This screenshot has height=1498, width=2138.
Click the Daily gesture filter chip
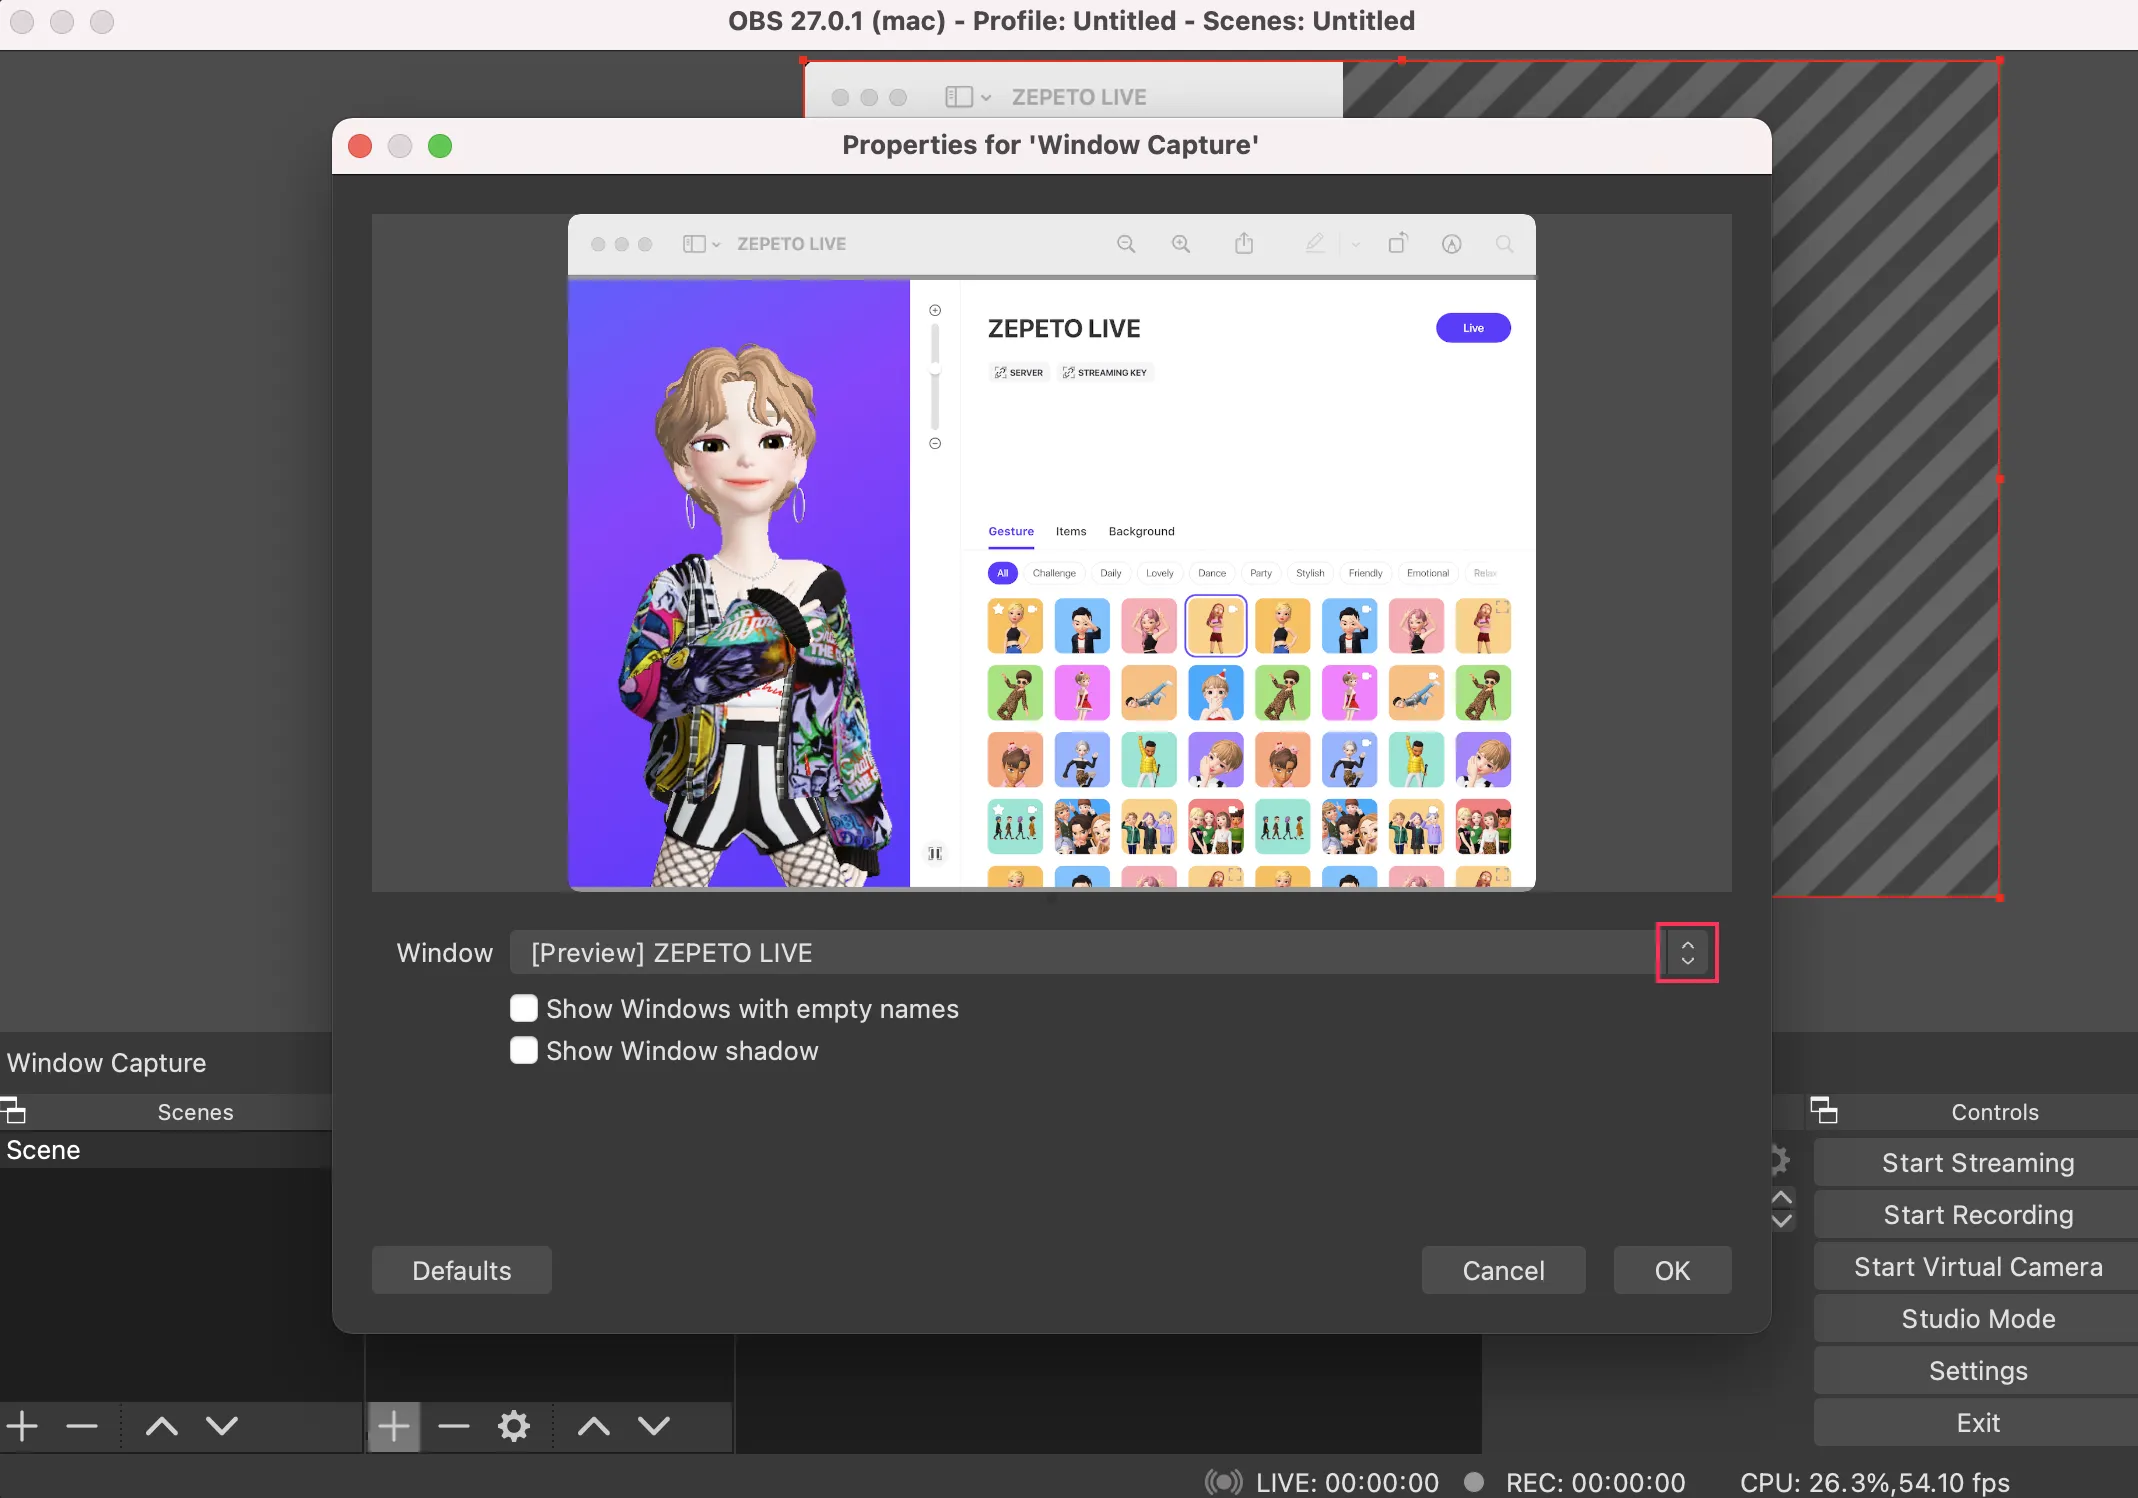click(x=1110, y=573)
